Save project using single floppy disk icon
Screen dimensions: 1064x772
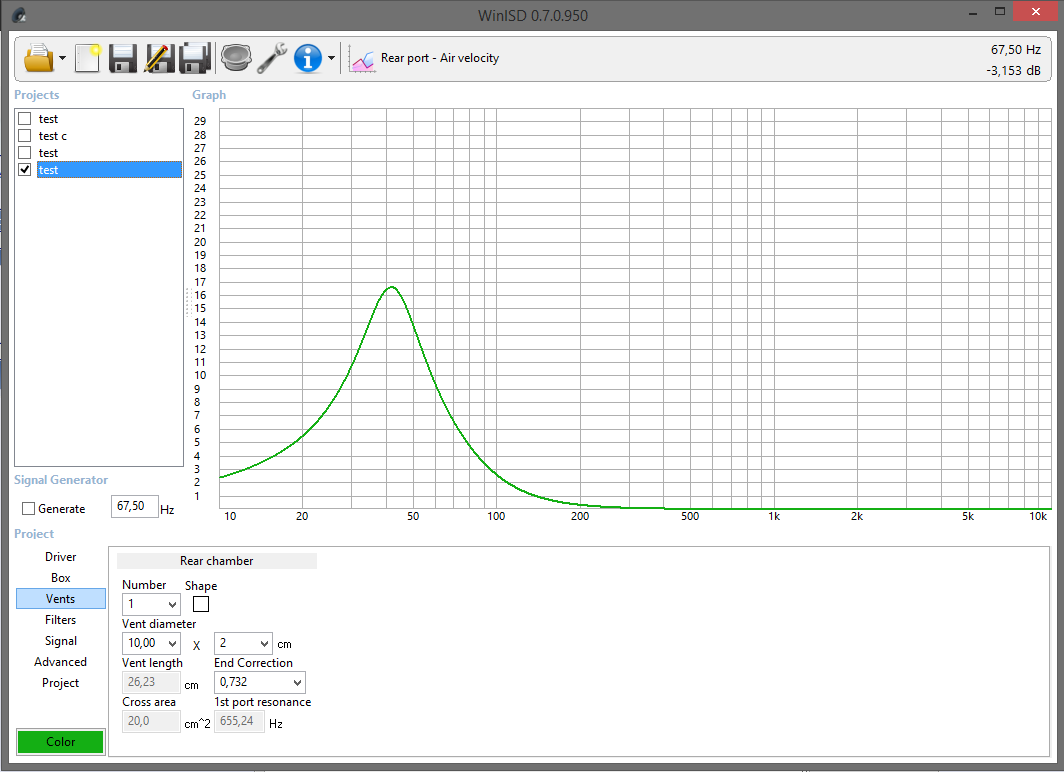pyautogui.click(x=123, y=58)
